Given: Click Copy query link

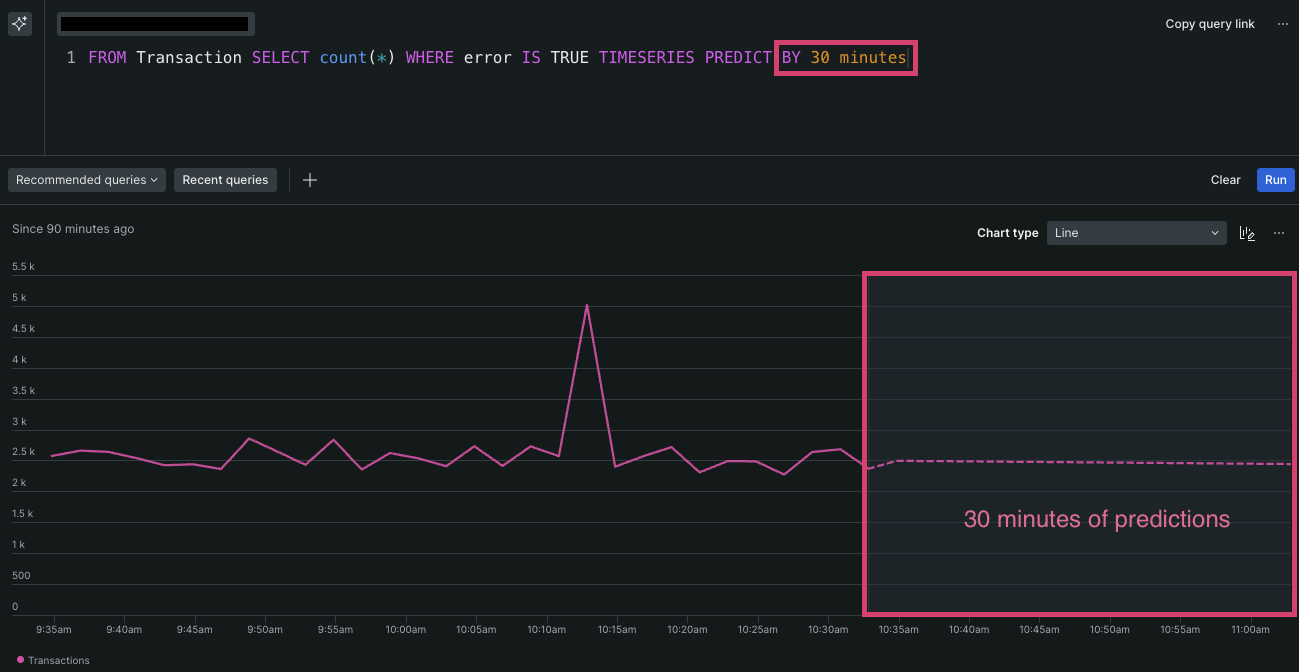Looking at the screenshot, I should coord(1209,24).
